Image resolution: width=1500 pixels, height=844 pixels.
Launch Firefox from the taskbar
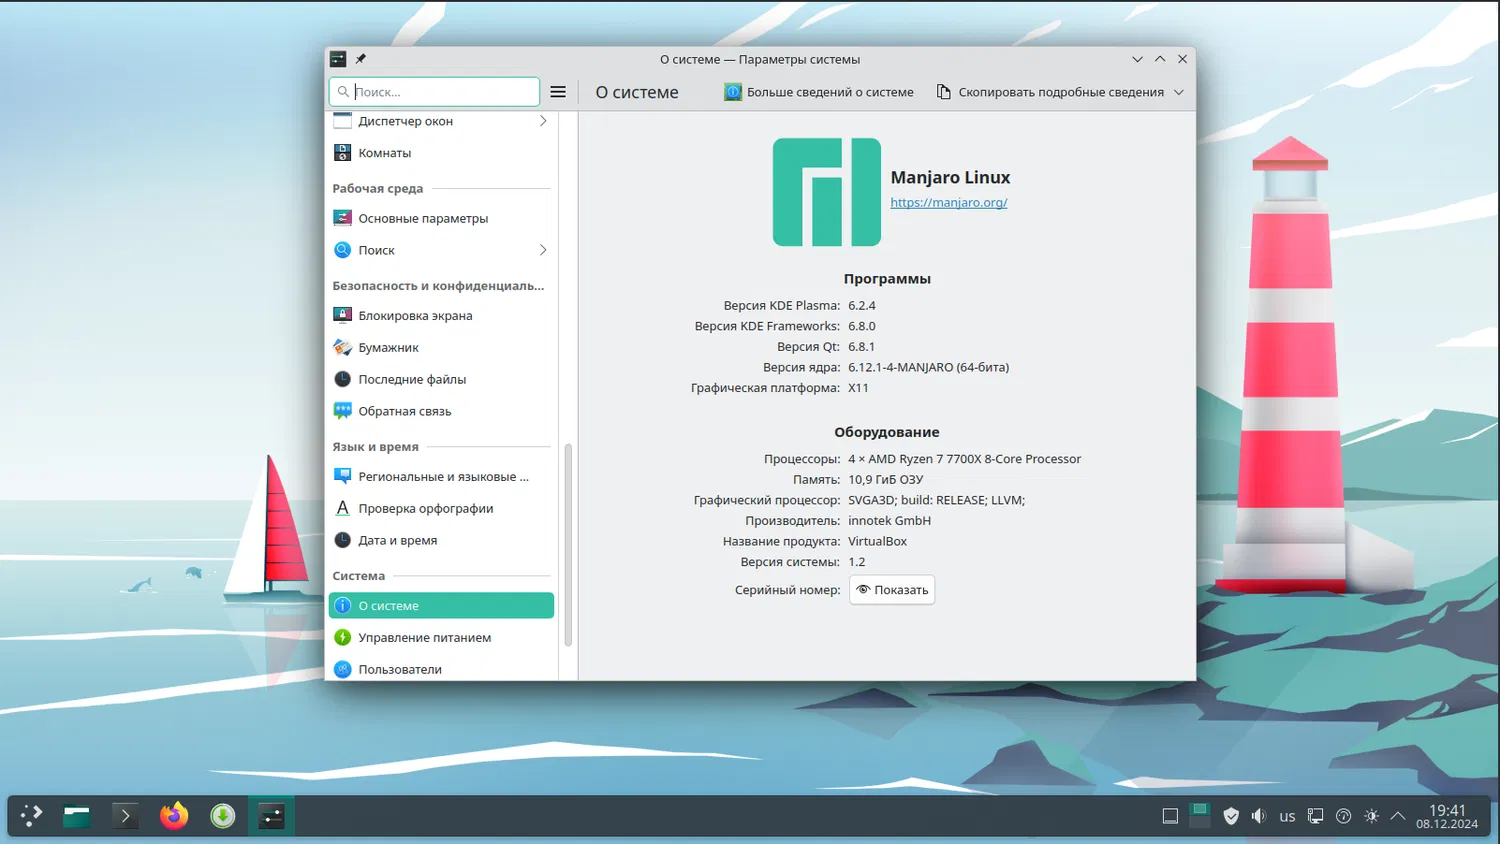pyautogui.click(x=174, y=816)
